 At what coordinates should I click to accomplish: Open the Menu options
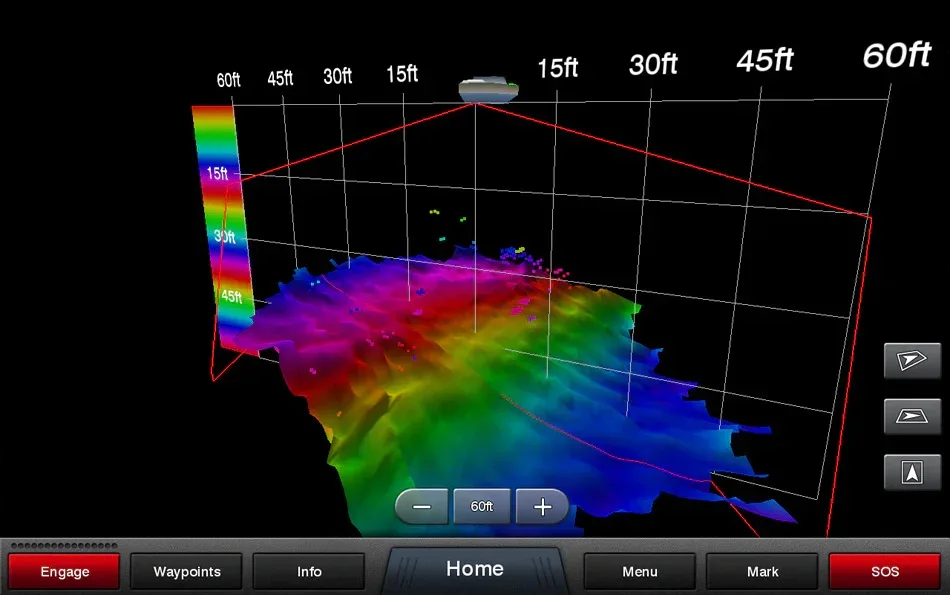[x=640, y=571]
